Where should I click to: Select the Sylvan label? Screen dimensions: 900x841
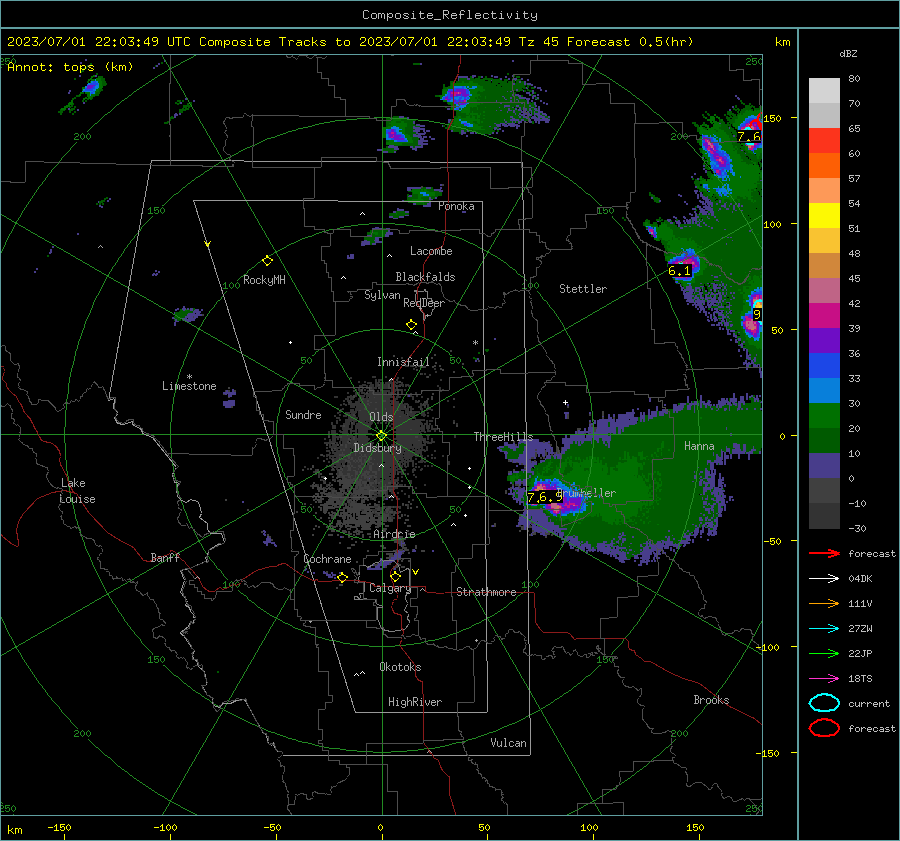[382, 295]
